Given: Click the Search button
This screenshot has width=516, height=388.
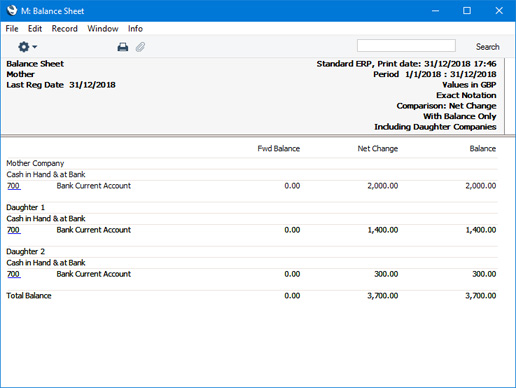Looking at the screenshot, I should (x=487, y=47).
